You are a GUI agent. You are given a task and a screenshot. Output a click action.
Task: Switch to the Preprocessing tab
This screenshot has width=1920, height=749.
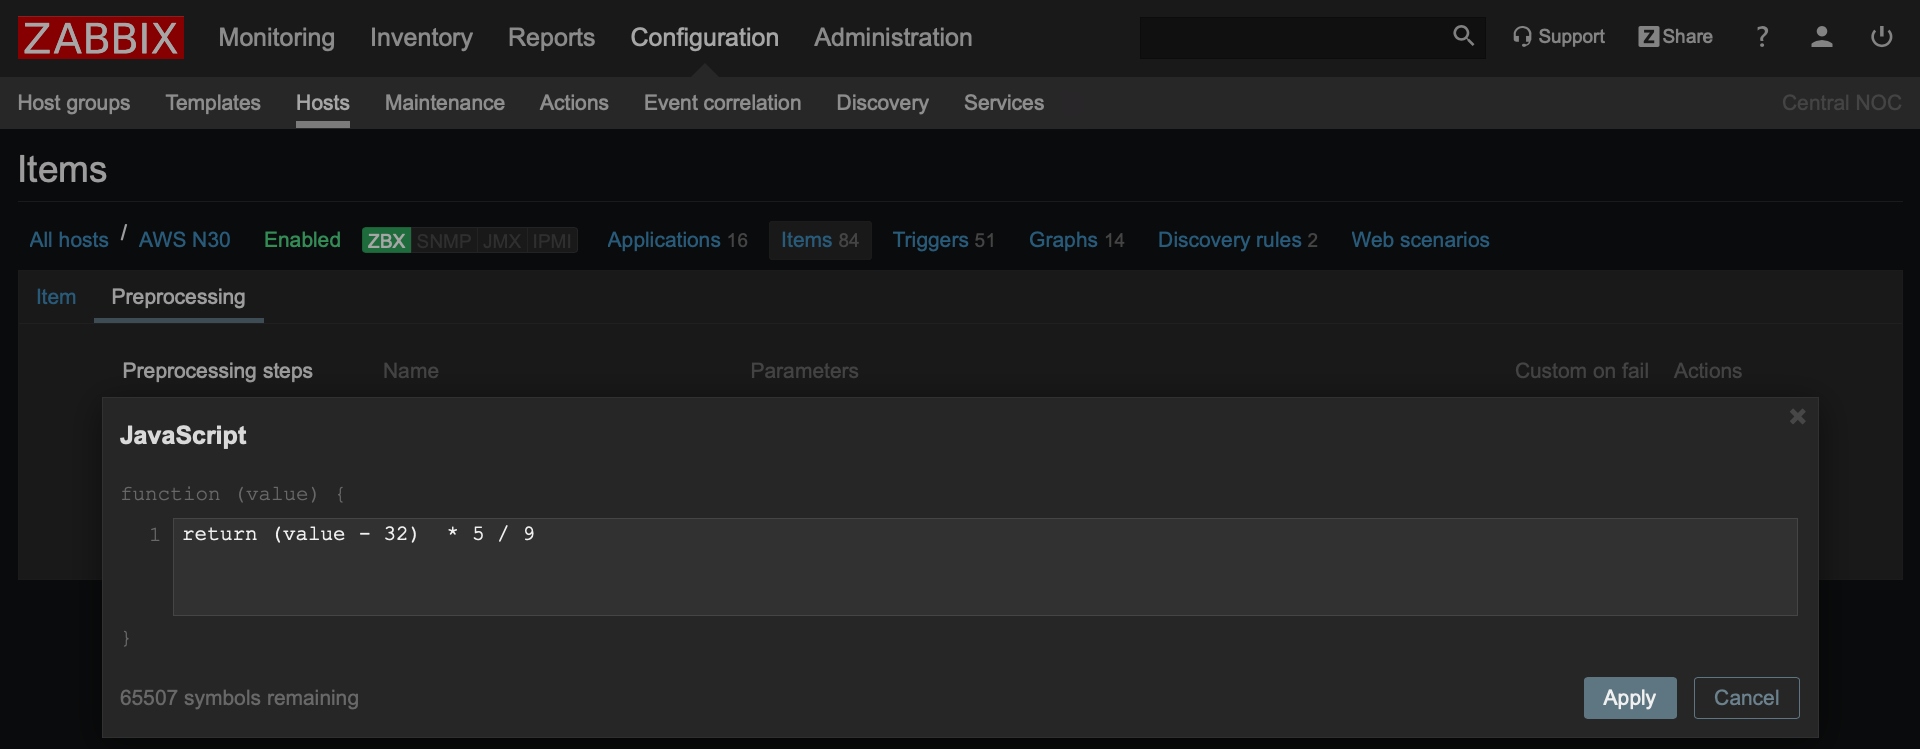pyautogui.click(x=178, y=297)
